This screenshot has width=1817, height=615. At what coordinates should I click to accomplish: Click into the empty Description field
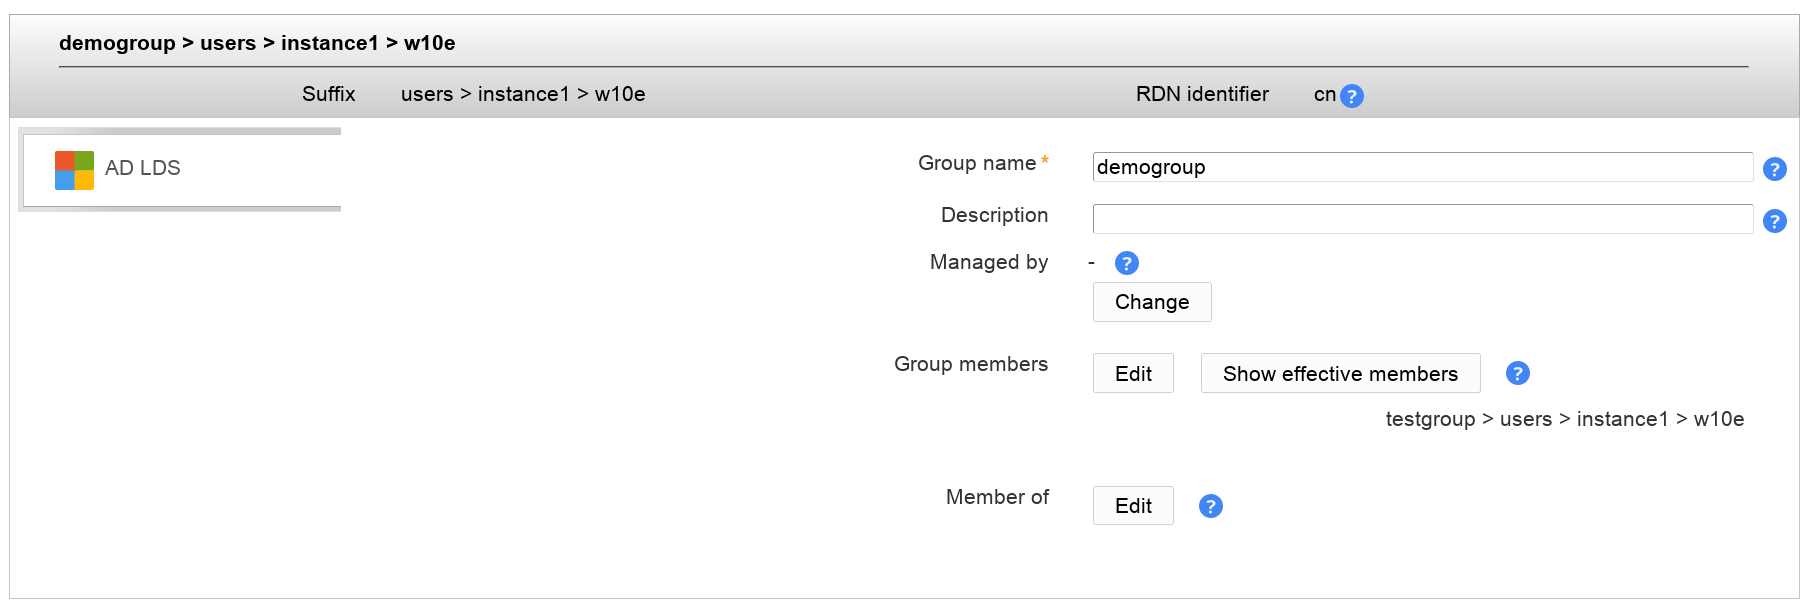click(x=1421, y=219)
